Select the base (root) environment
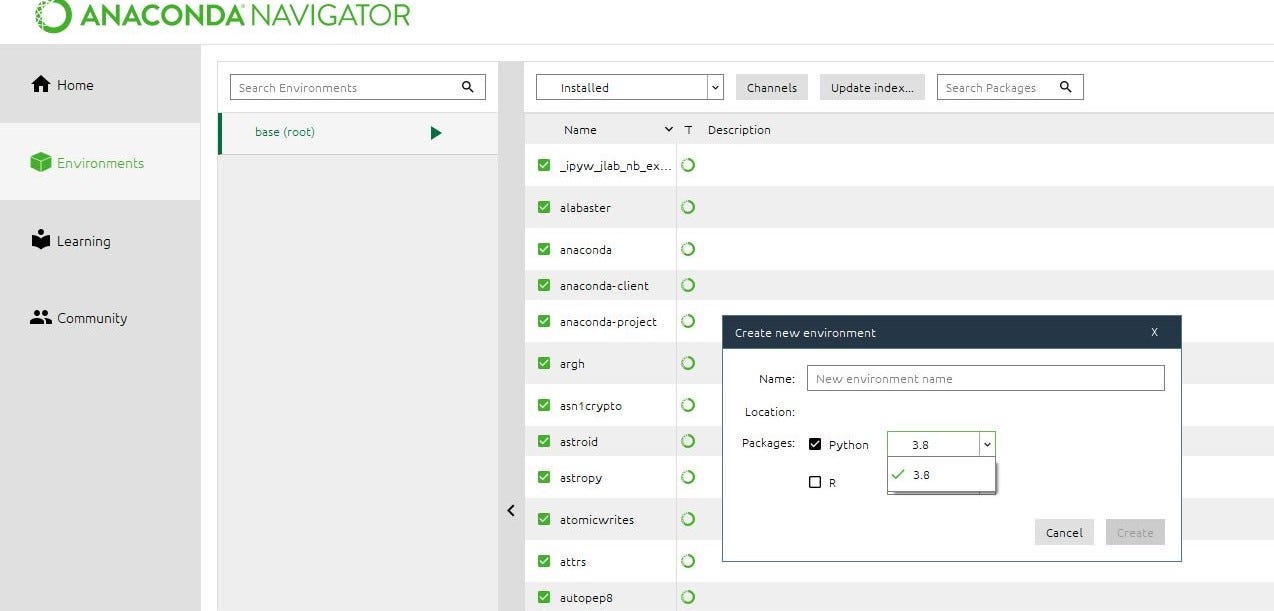1274x611 pixels. point(358,132)
